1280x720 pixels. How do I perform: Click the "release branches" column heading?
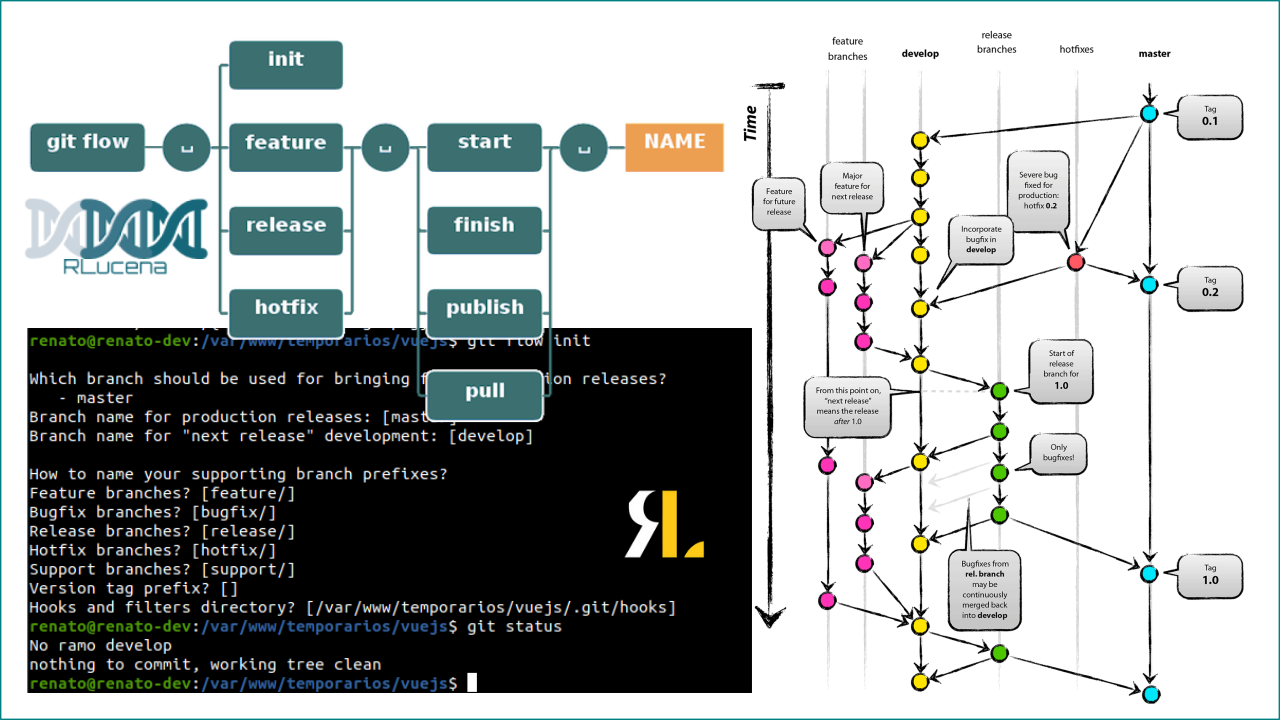click(997, 42)
